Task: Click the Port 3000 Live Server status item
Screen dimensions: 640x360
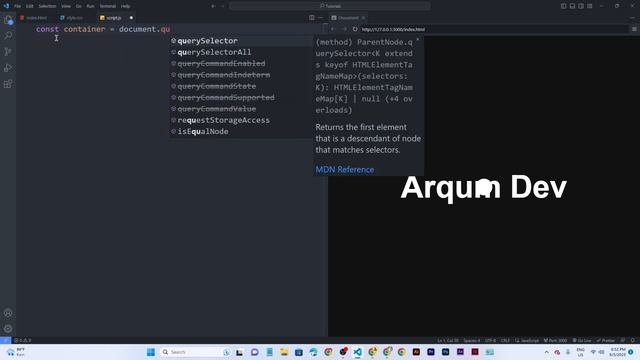Action: pyautogui.click(x=556, y=340)
